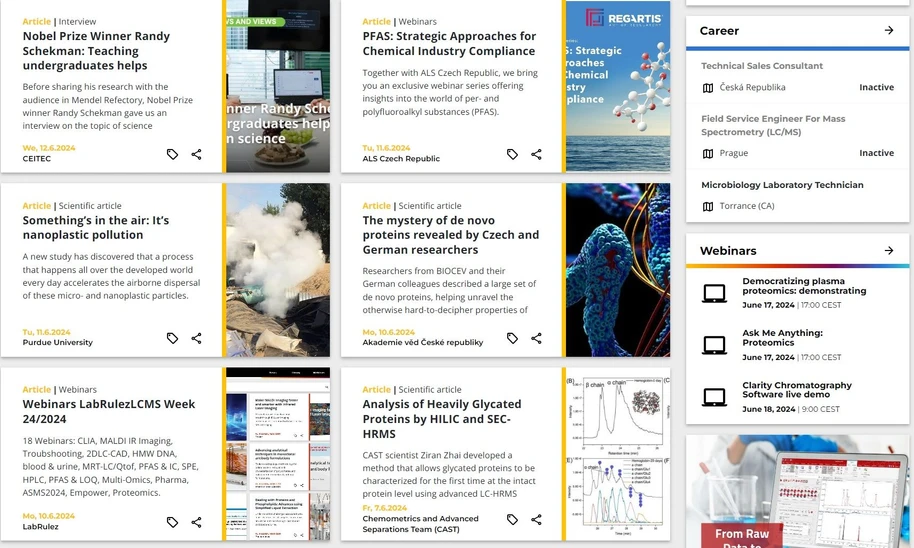
Task: Open Clarity Chromatography Software live demo webinar
Action: [796, 389]
